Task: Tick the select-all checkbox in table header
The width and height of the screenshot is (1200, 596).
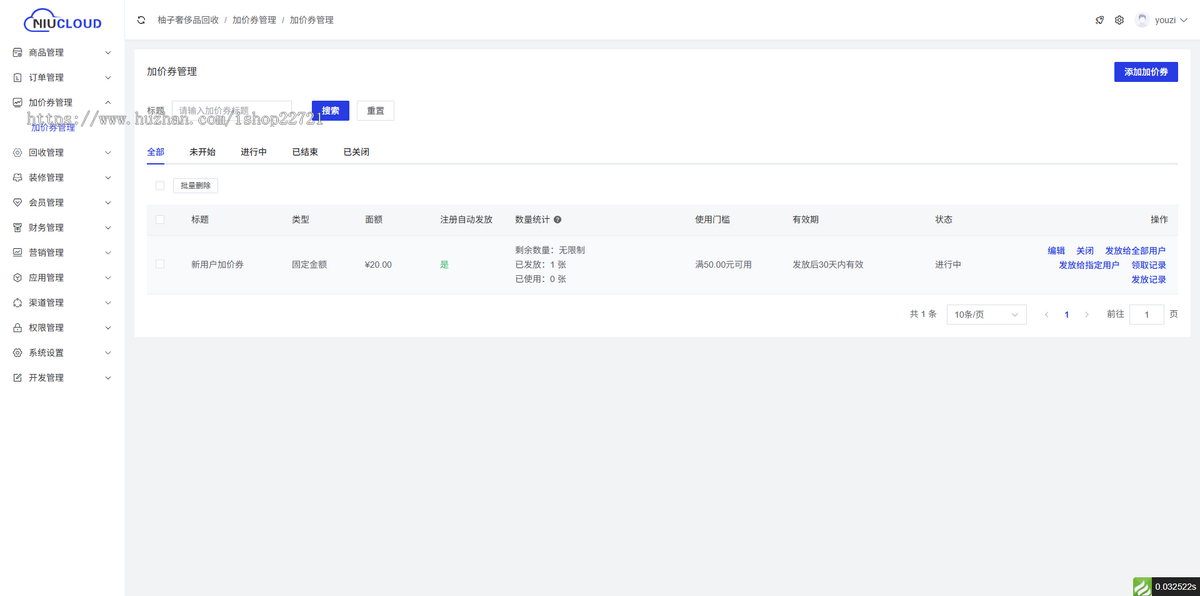Action: pos(160,220)
